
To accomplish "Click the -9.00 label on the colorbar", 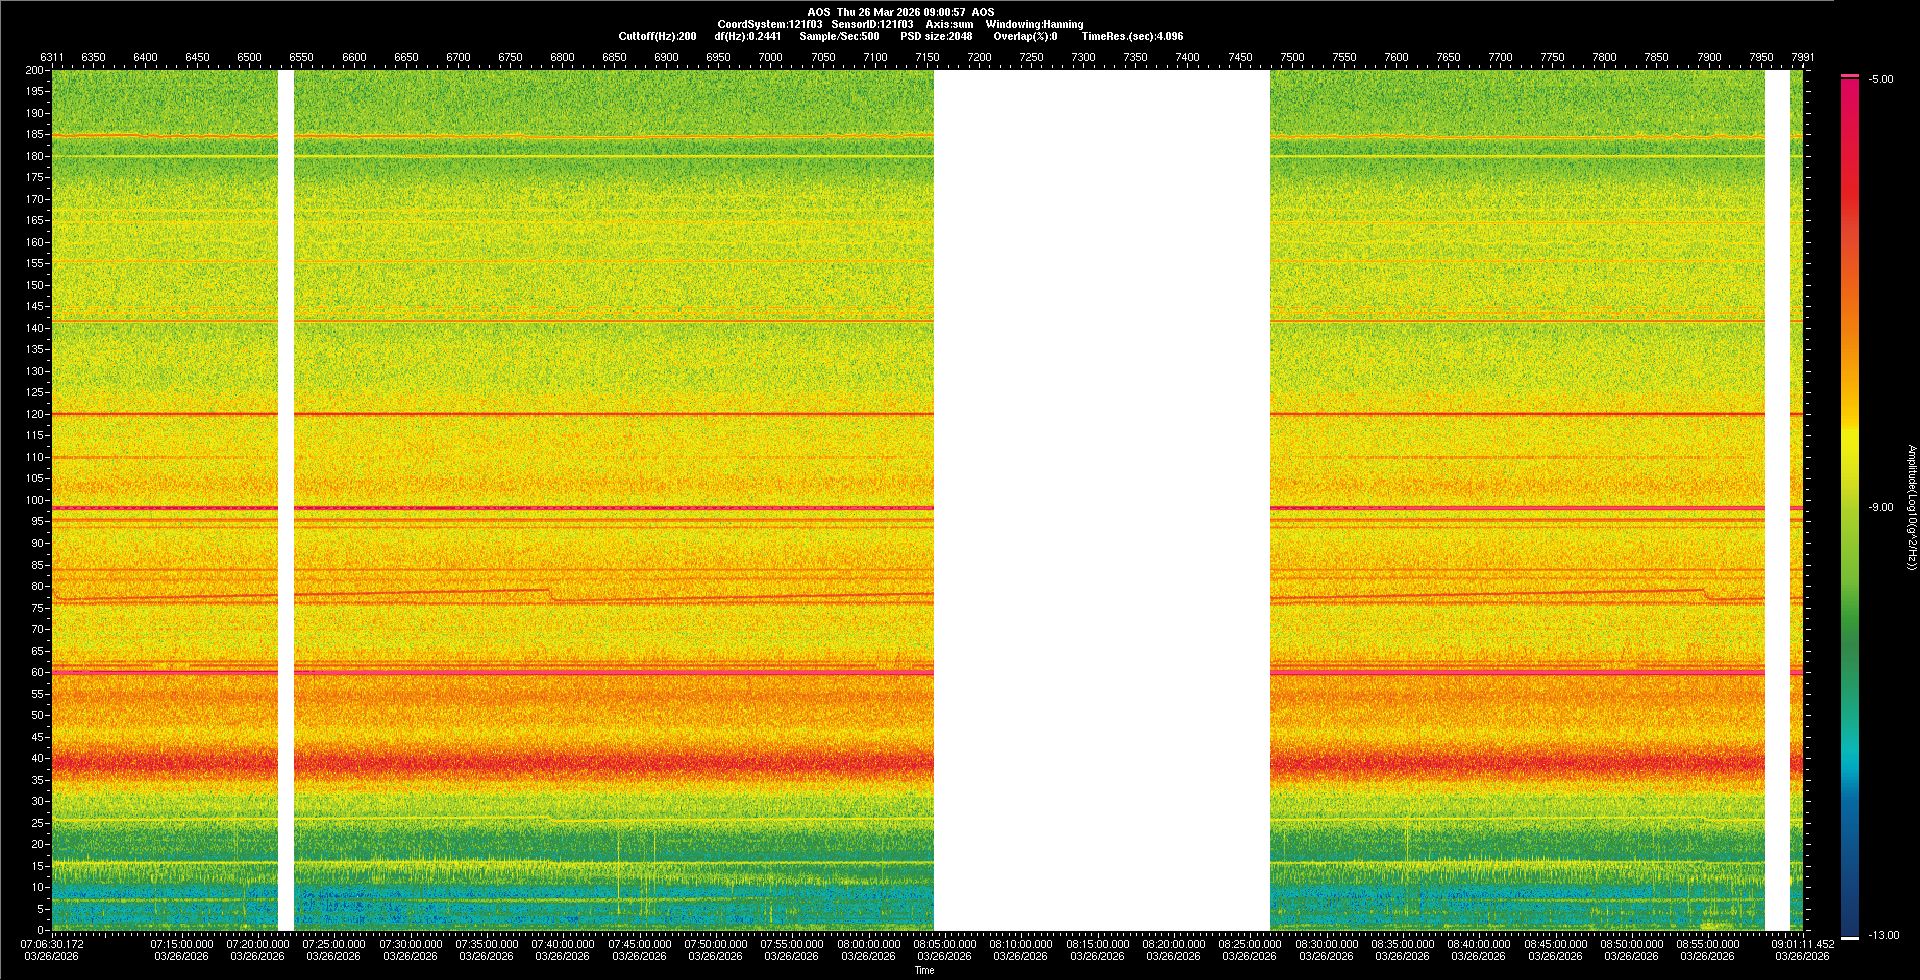I will pos(1880,507).
